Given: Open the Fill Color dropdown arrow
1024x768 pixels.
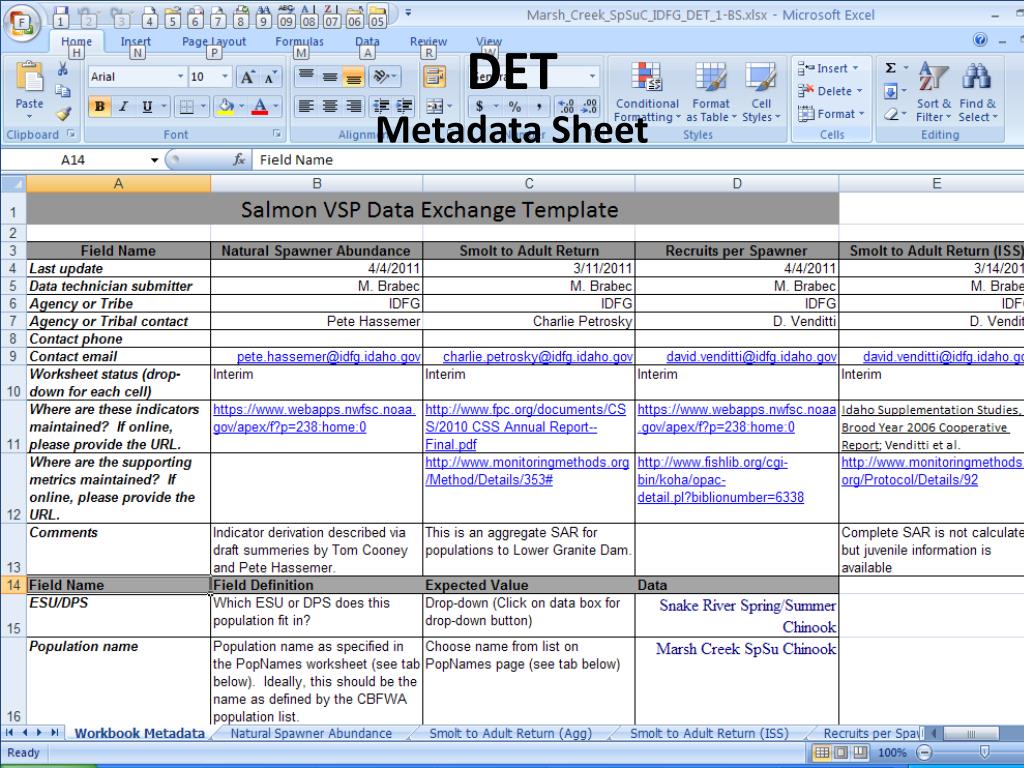Looking at the screenshot, I should [x=242, y=106].
